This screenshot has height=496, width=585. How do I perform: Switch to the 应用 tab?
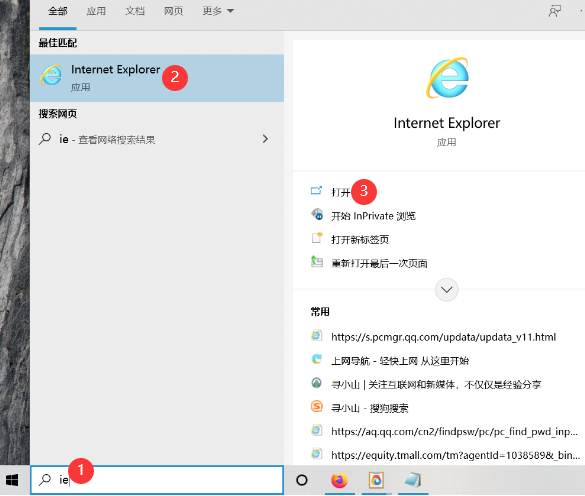[96, 11]
